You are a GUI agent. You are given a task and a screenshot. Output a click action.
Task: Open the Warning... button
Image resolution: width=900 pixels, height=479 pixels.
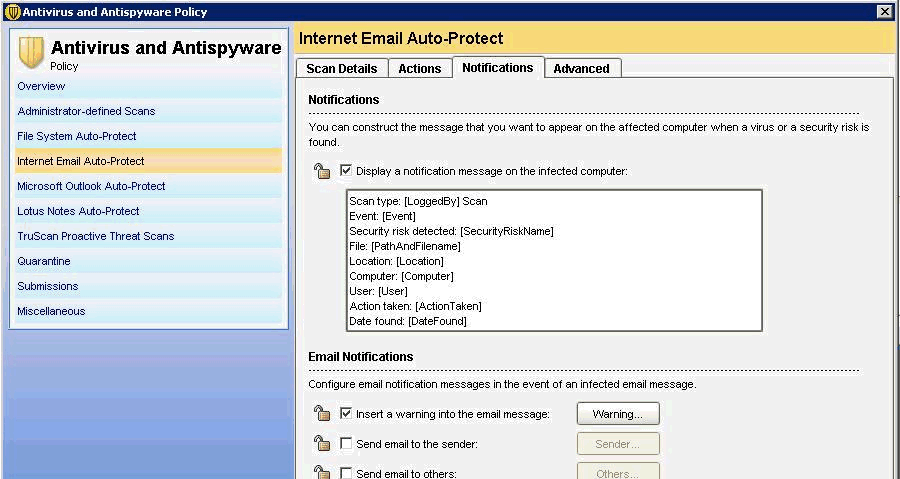pos(618,414)
